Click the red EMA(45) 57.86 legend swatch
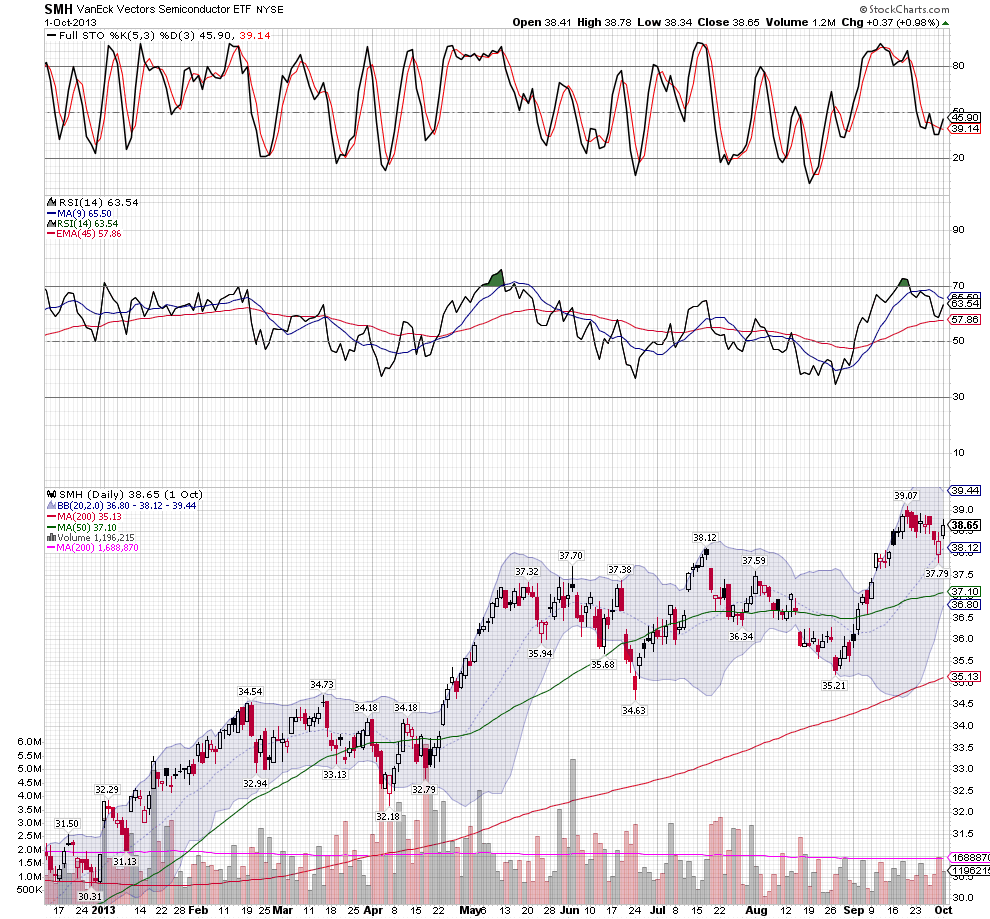 (x=50, y=234)
